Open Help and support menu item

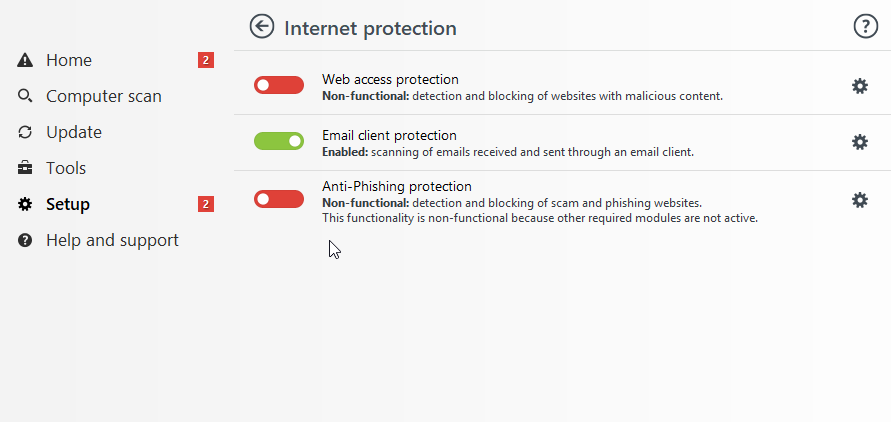pos(113,240)
